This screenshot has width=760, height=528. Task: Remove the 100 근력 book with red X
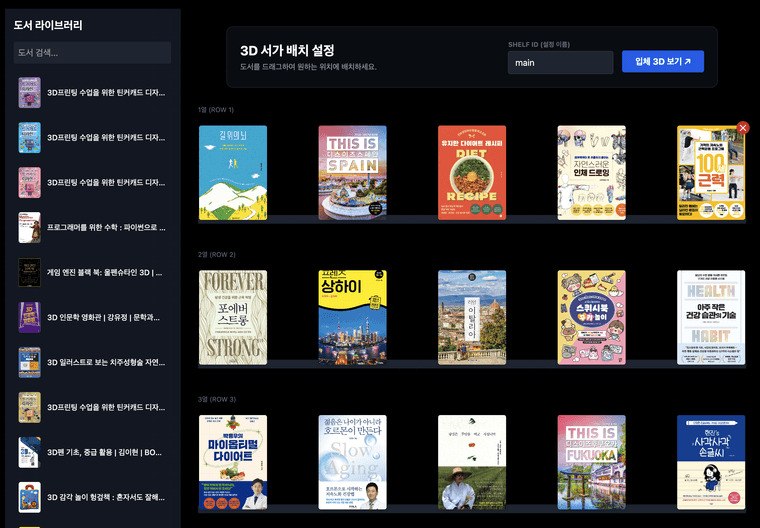pos(742,128)
